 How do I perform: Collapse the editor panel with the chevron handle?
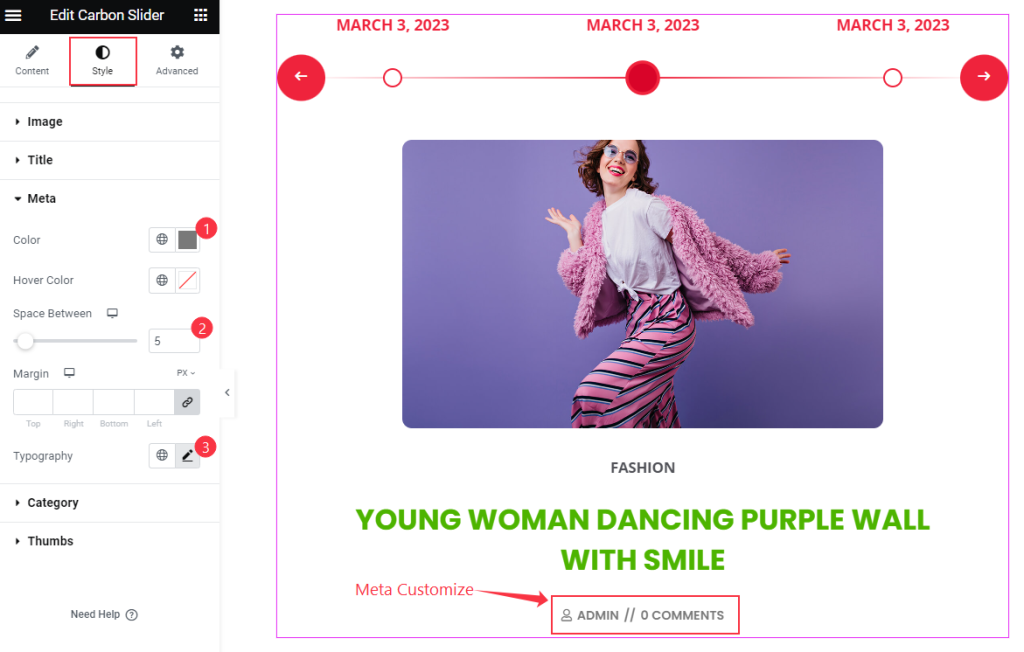pyautogui.click(x=227, y=393)
